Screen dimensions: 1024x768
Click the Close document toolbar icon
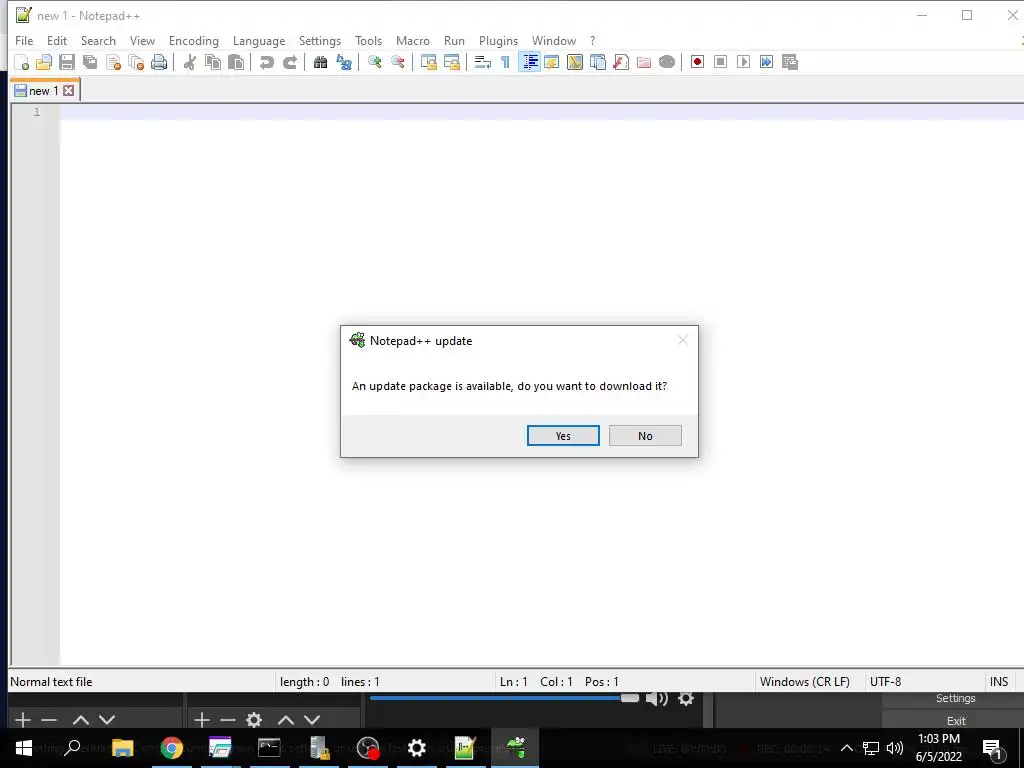click(x=113, y=62)
